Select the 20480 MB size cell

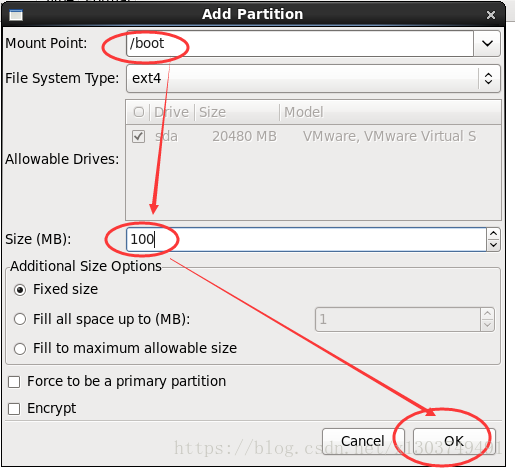pos(244,136)
